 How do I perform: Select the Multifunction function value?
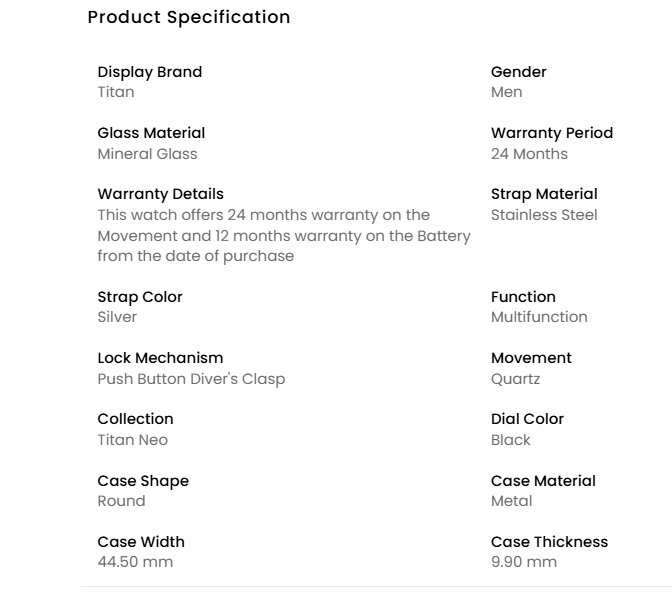[x=539, y=317]
